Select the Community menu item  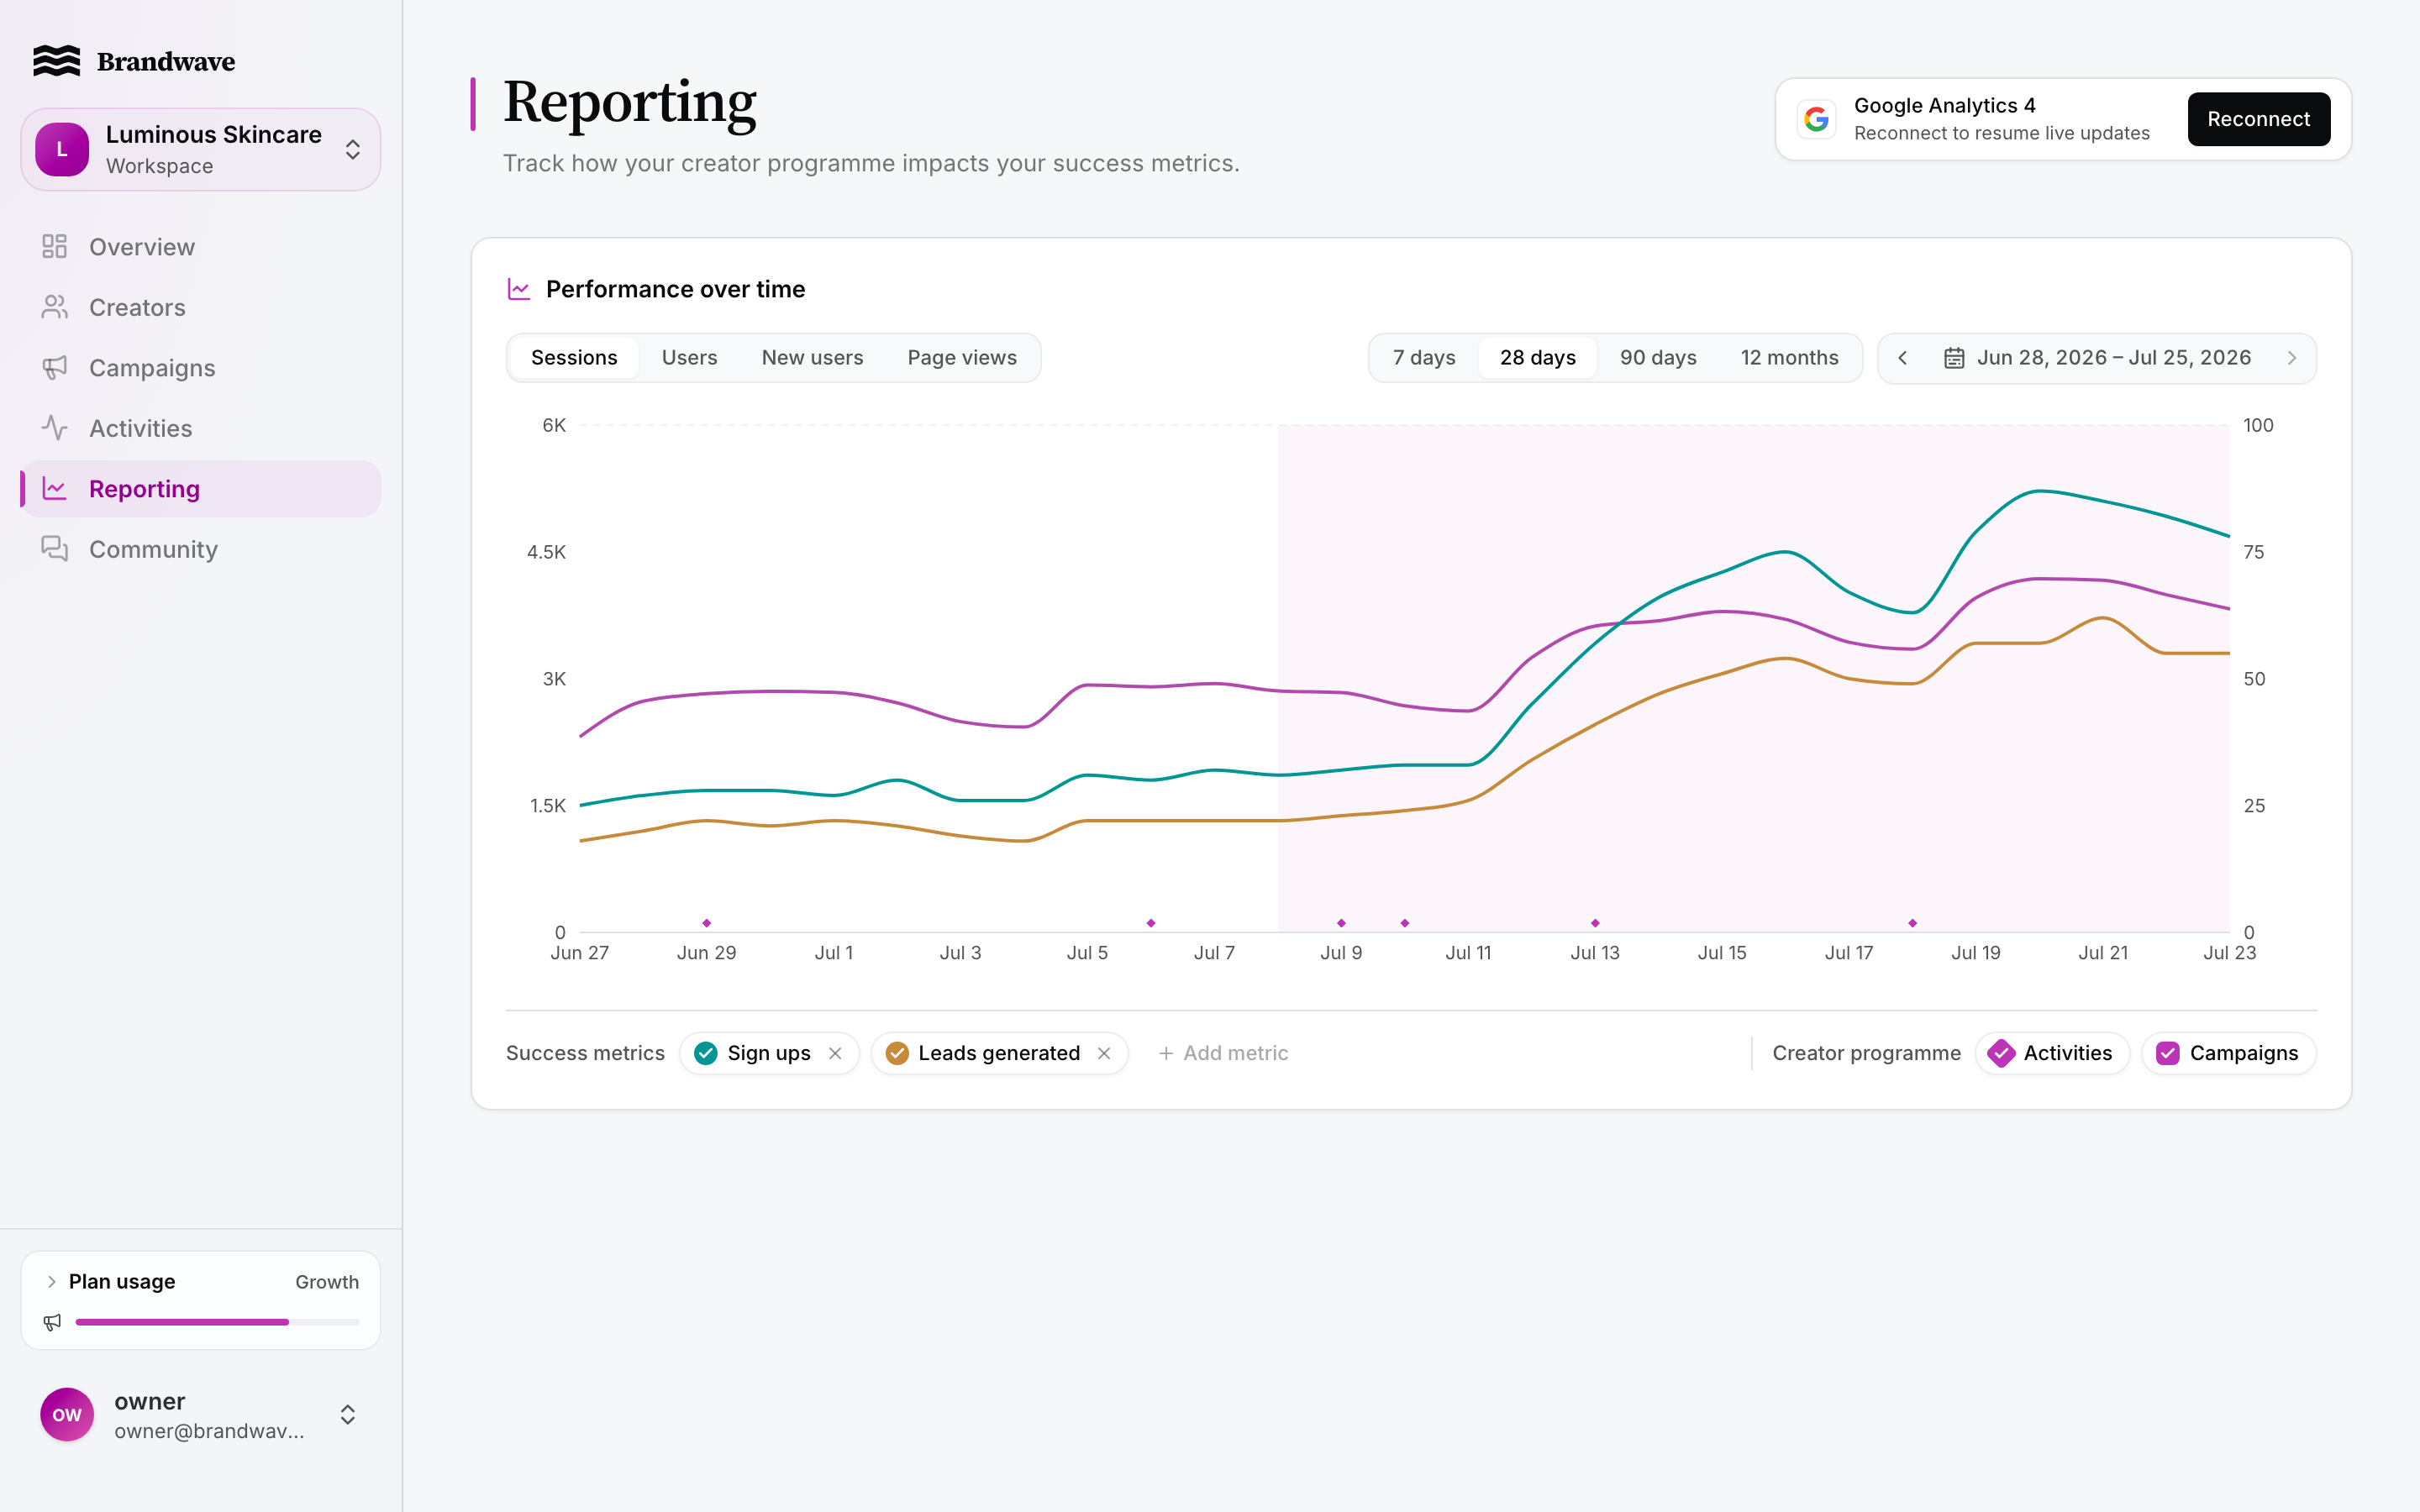pos(201,549)
